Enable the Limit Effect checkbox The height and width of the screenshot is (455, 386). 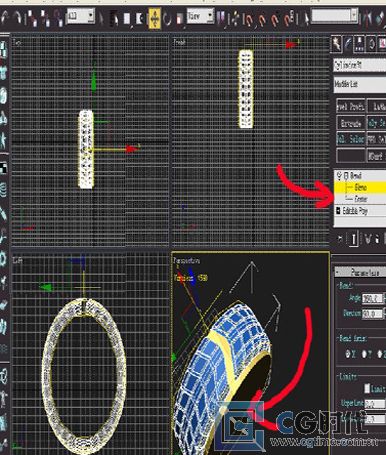click(367, 388)
